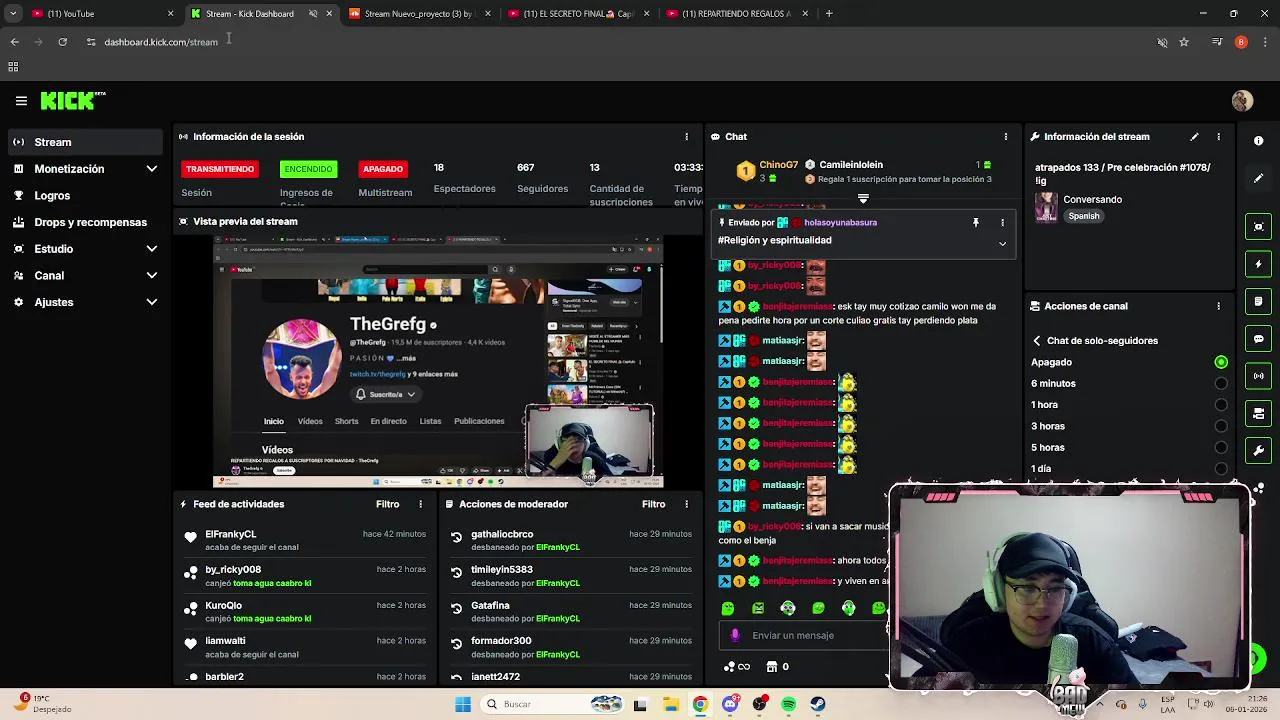Click the Spanish language tag
Screen dimensions: 1280x720
click(1084, 216)
